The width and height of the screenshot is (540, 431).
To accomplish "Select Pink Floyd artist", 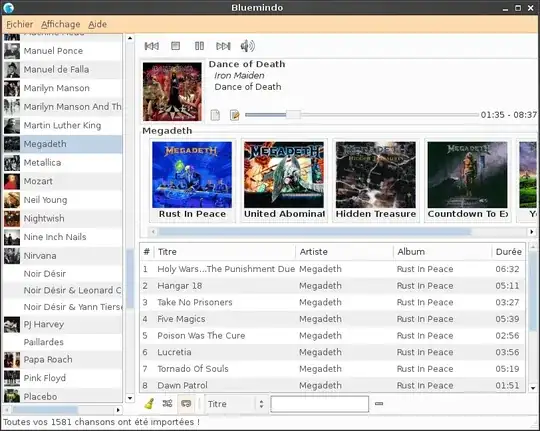I will coord(63,378).
